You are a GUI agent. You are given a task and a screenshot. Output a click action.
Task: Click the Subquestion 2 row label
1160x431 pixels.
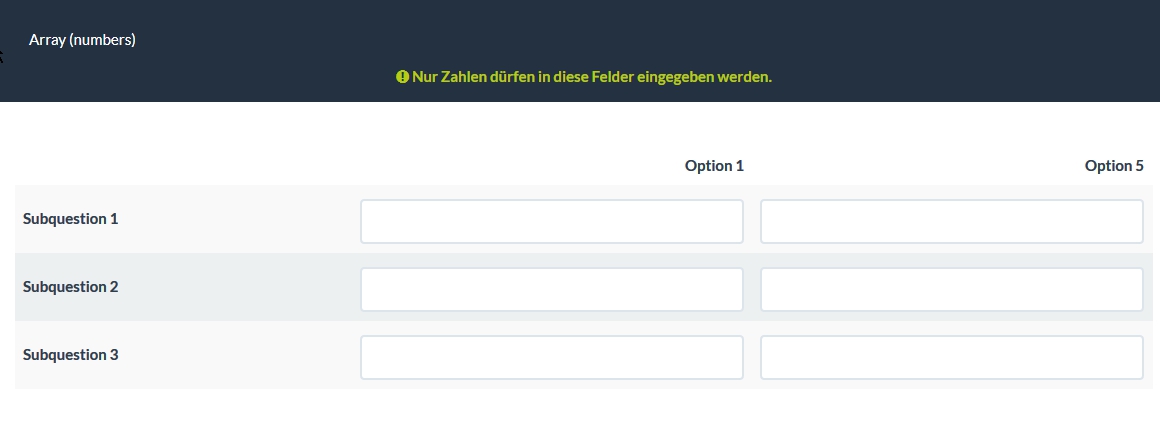(x=70, y=287)
